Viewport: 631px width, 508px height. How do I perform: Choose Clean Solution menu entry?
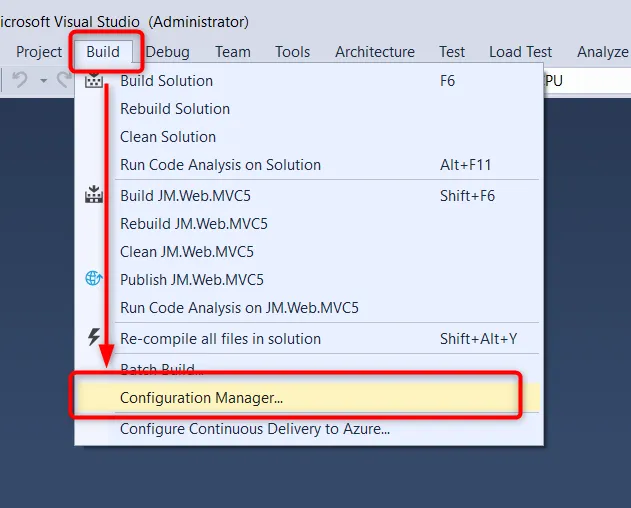pyautogui.click(x=168, y=137)
